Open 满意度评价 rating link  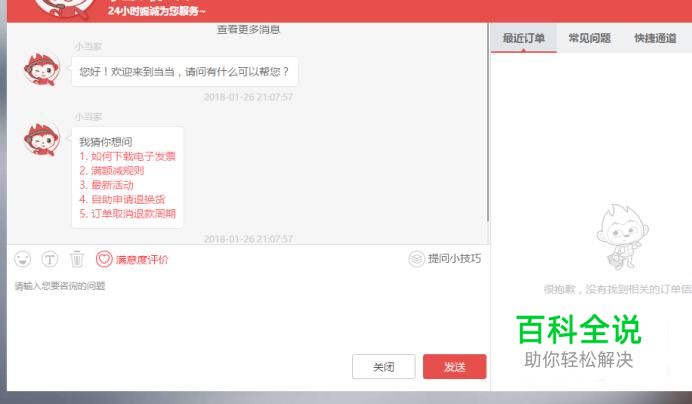[142, 260]
